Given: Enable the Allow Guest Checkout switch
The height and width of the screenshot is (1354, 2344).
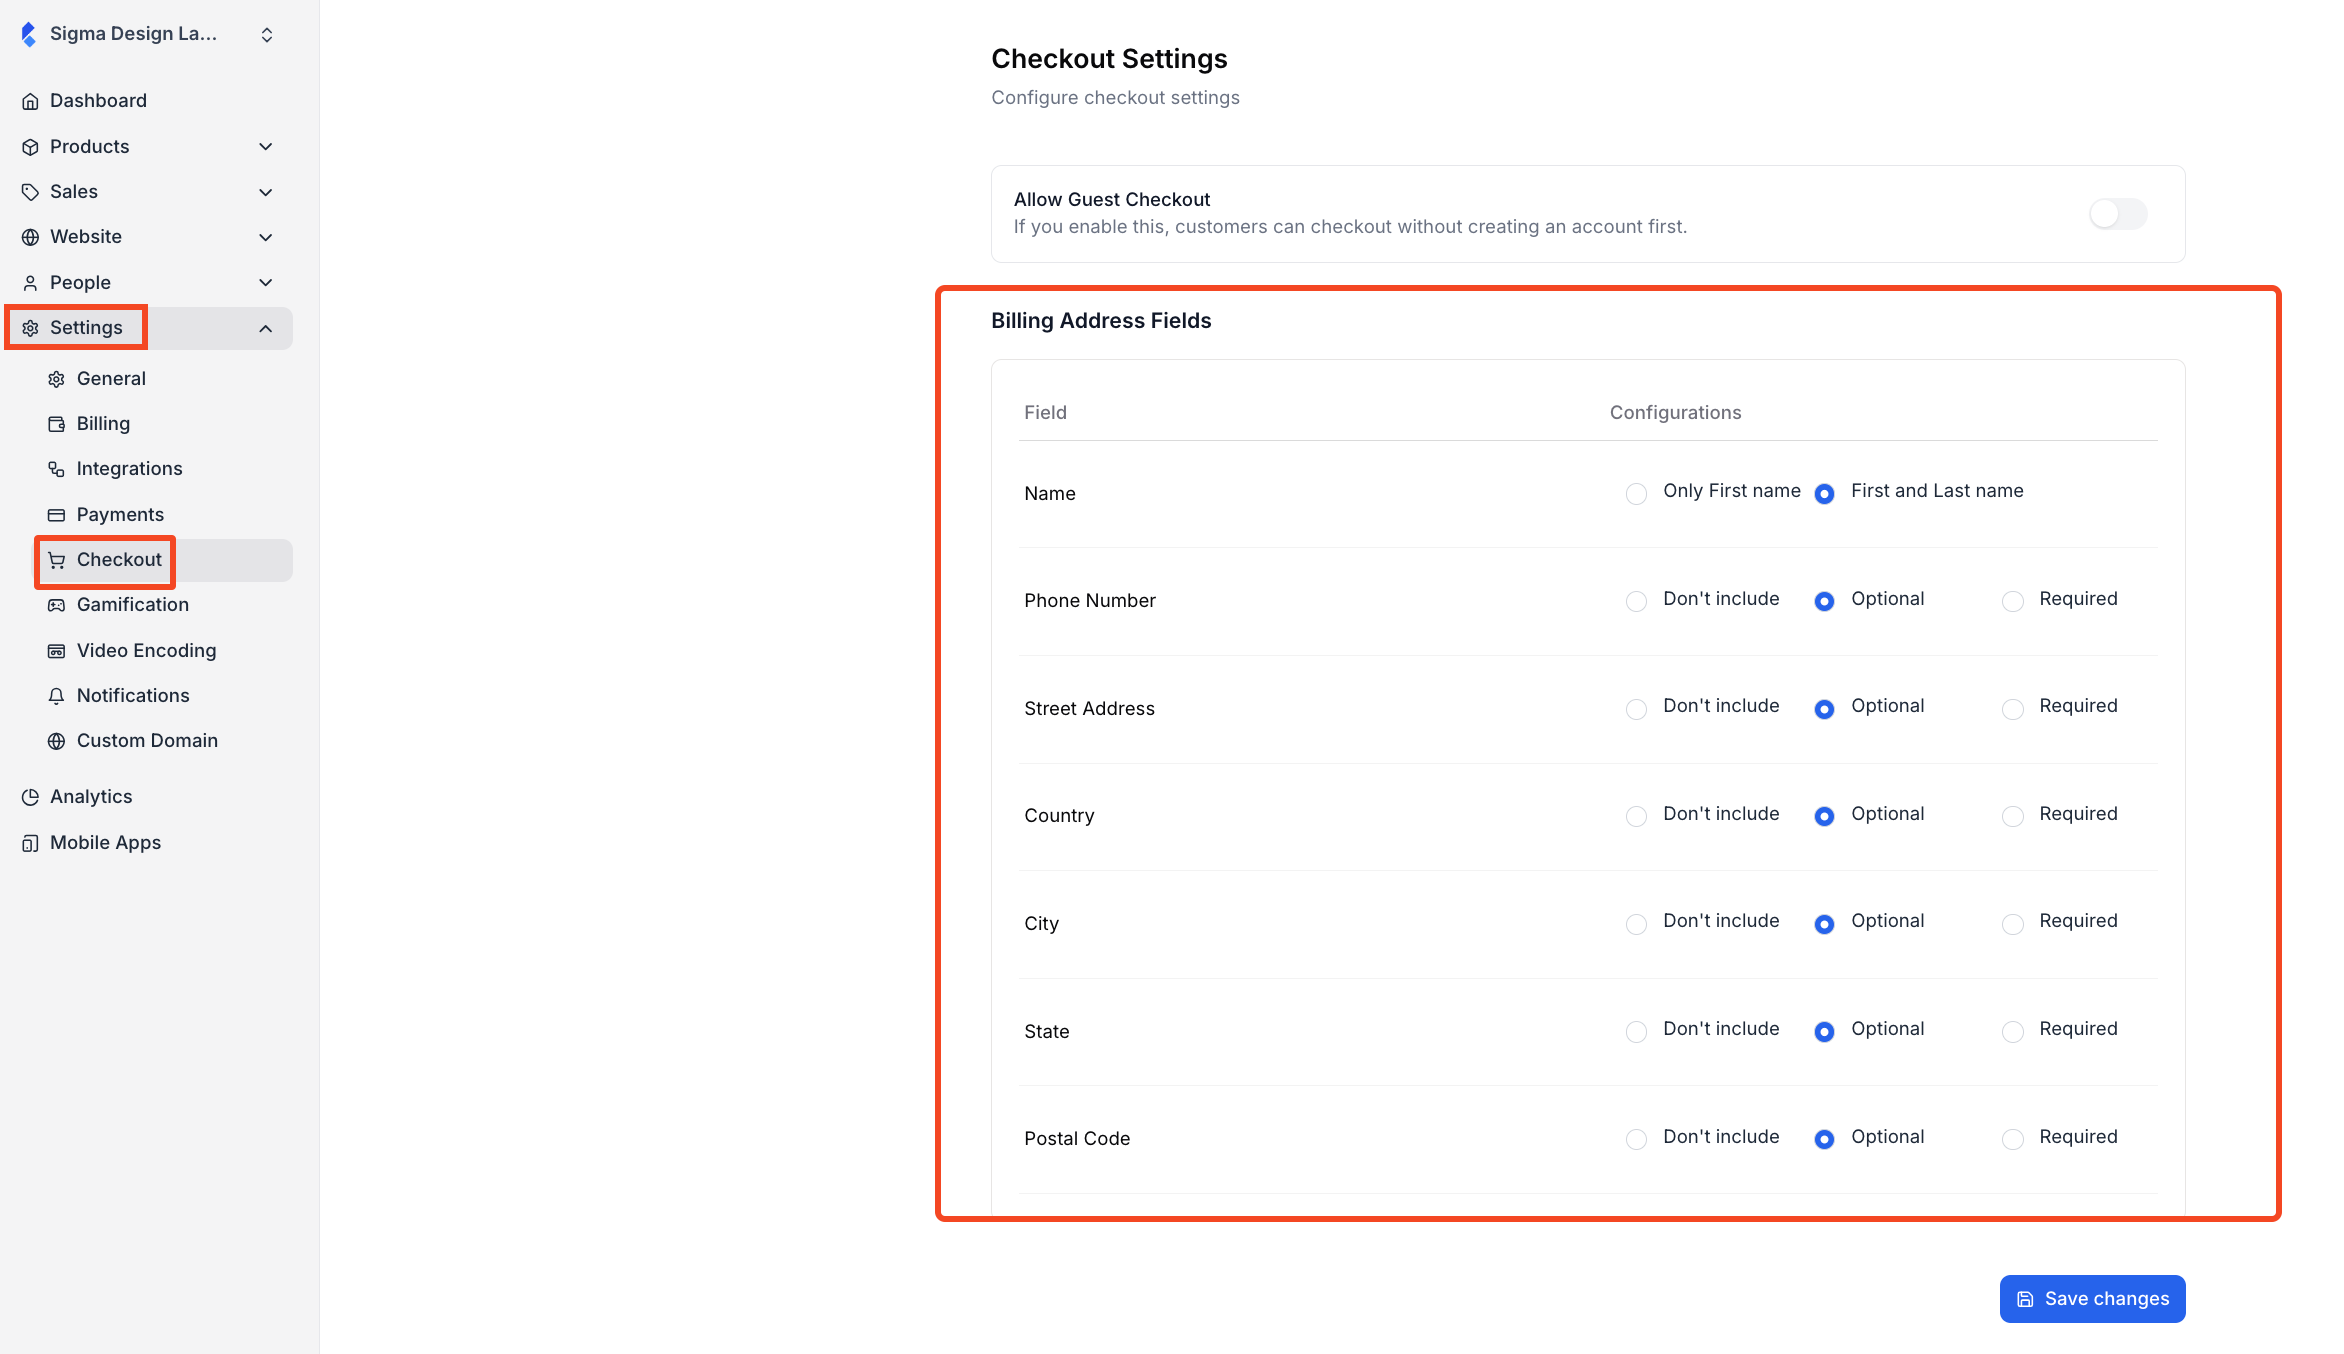Looking at the screenshot, I should pos(2117,214).
